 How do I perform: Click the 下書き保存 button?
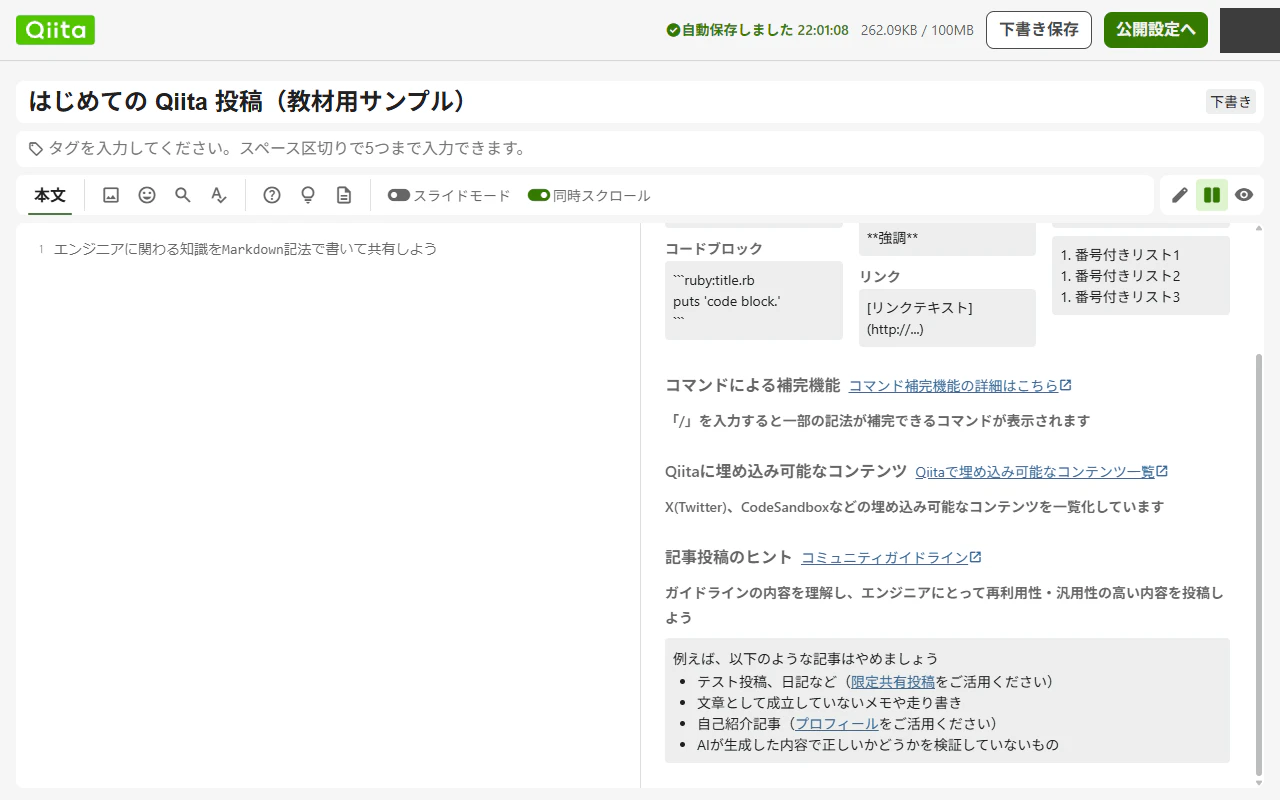[1039, 30]
